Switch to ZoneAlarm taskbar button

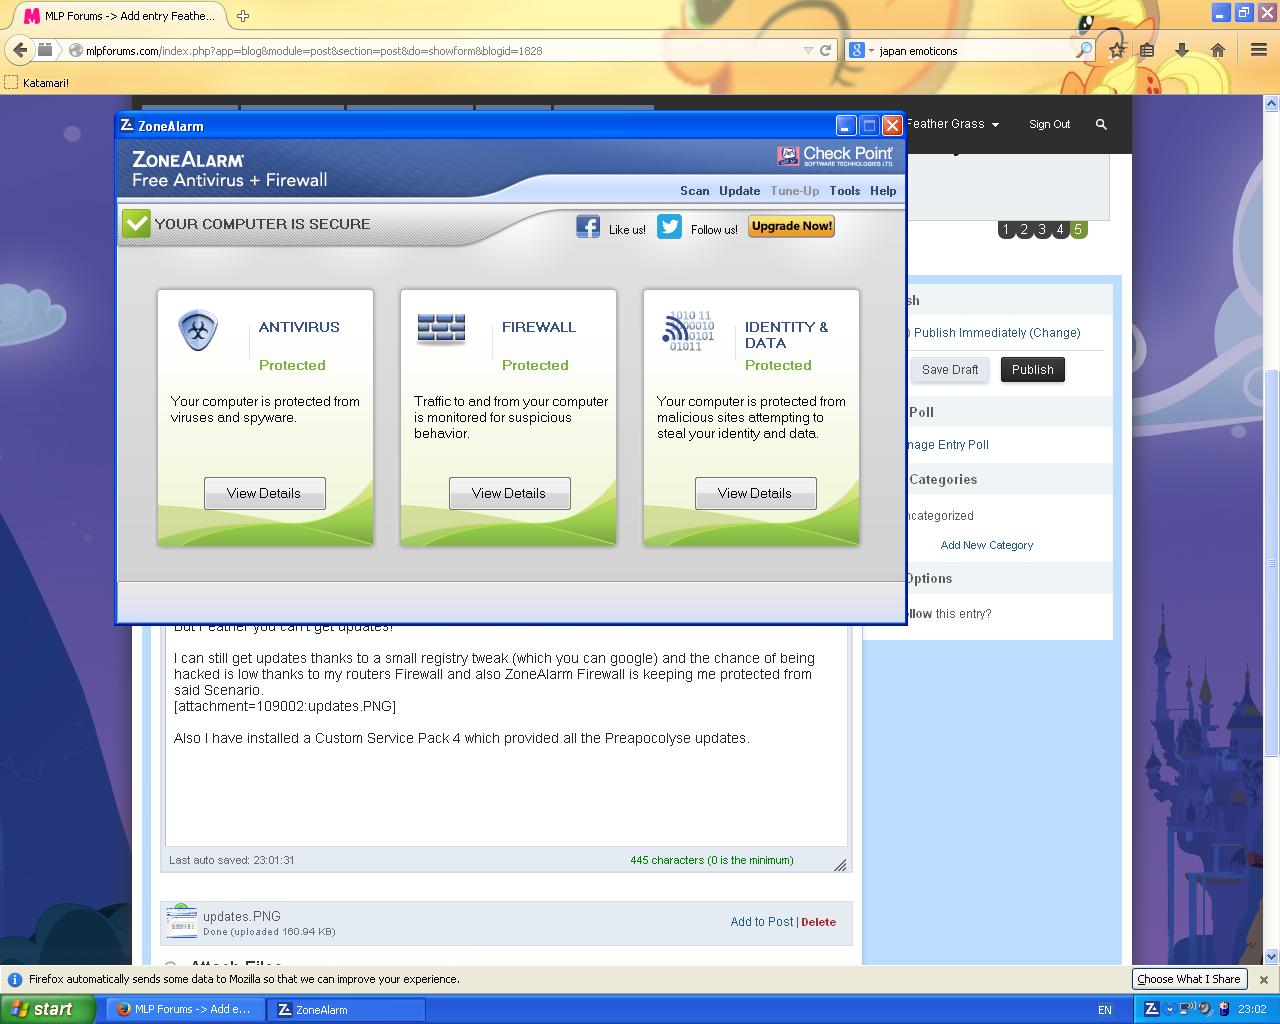click(346, 1009)
